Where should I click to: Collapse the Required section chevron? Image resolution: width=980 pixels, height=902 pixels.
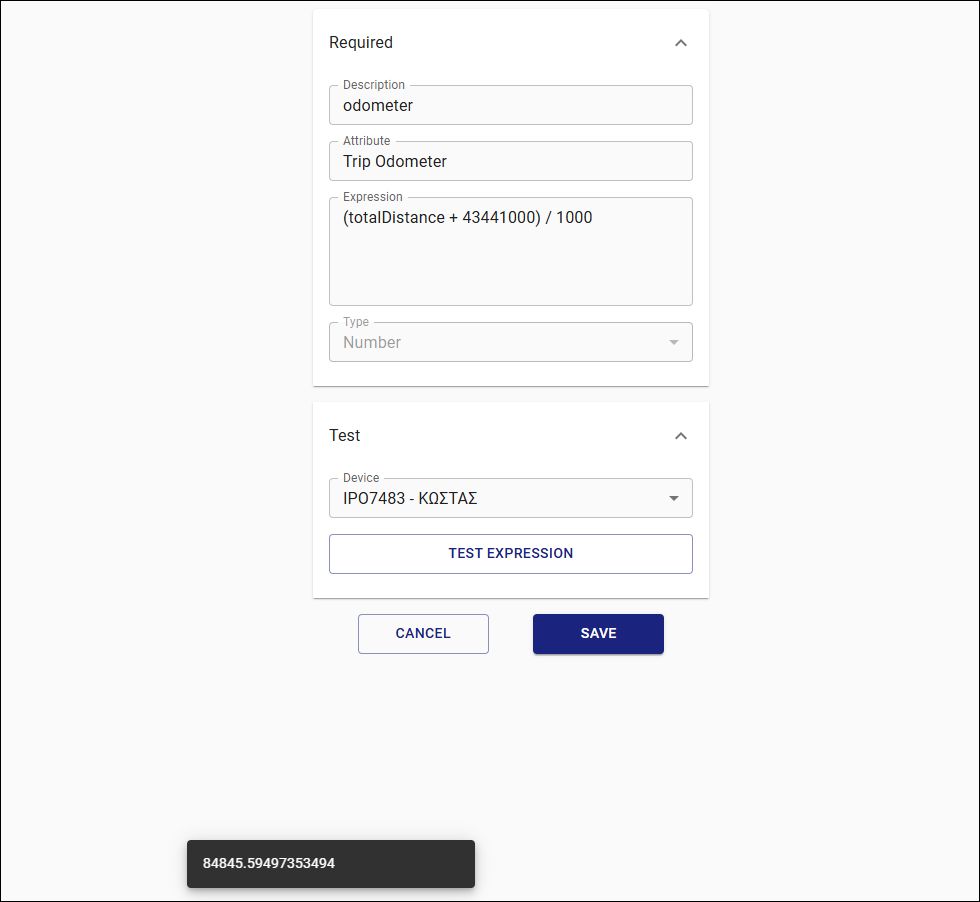681,43
